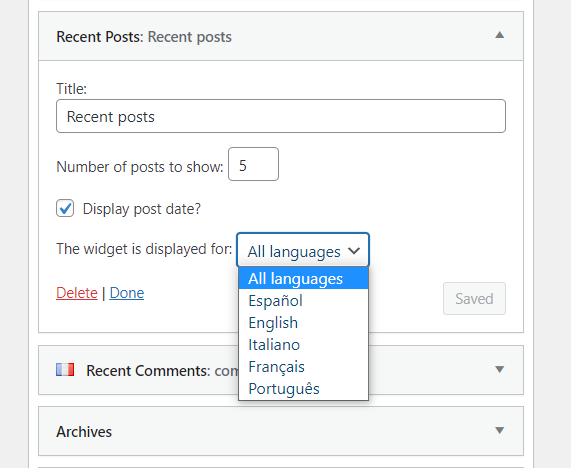Click the Archives widget title
Screen dimensions: 571x468
tap(84, 432)
